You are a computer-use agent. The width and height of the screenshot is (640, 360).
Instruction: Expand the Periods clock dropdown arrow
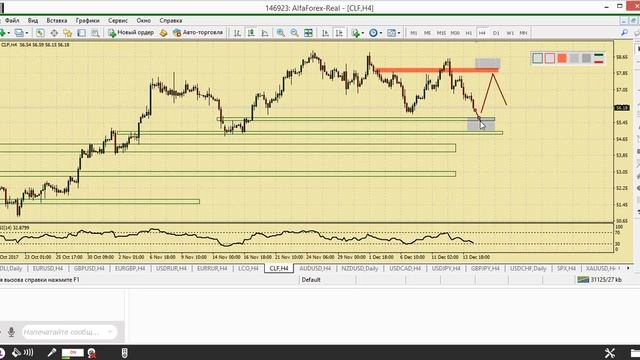click(x=381, y=33)
